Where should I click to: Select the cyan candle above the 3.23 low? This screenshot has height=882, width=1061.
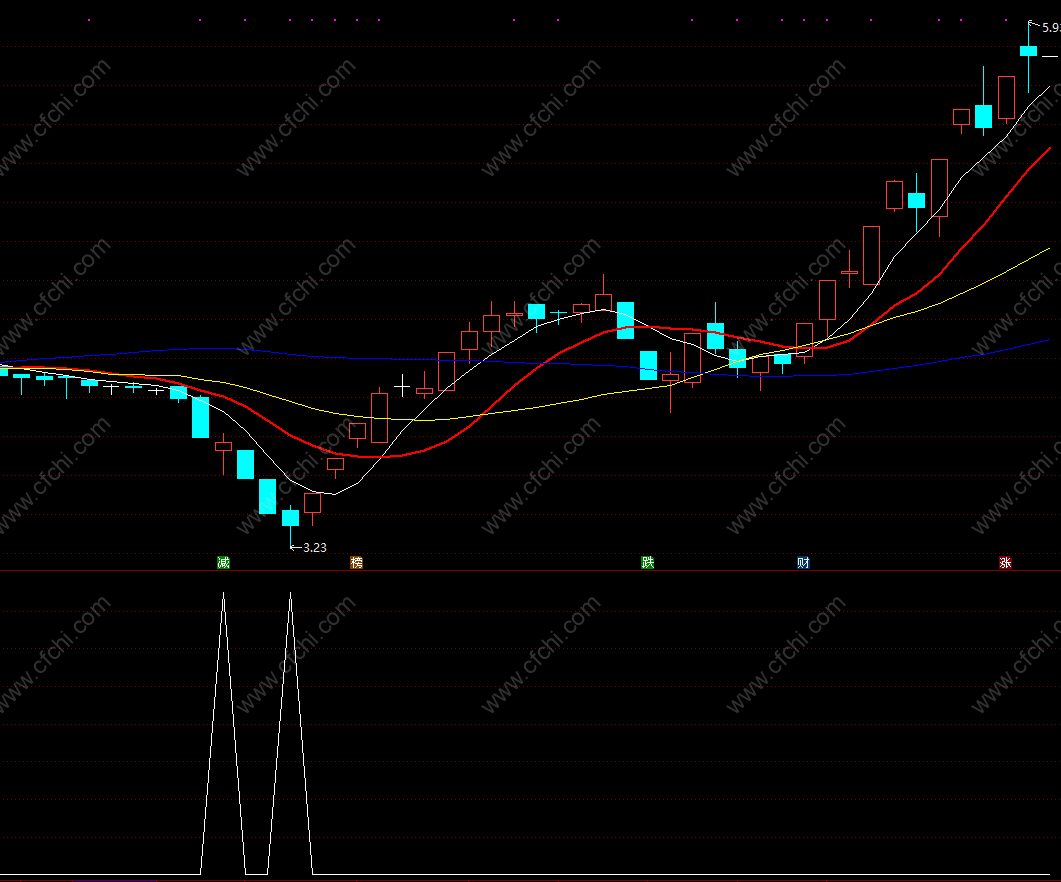tap(290, 518)
